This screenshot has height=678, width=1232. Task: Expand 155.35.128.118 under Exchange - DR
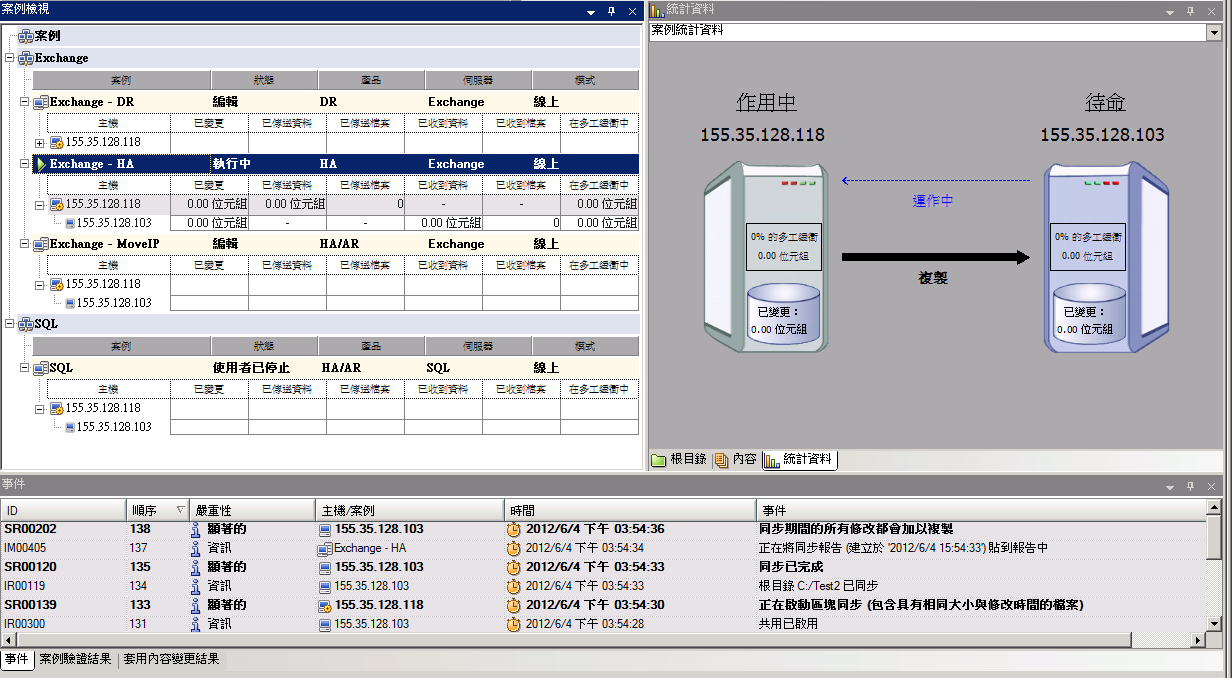coord(40,143)
